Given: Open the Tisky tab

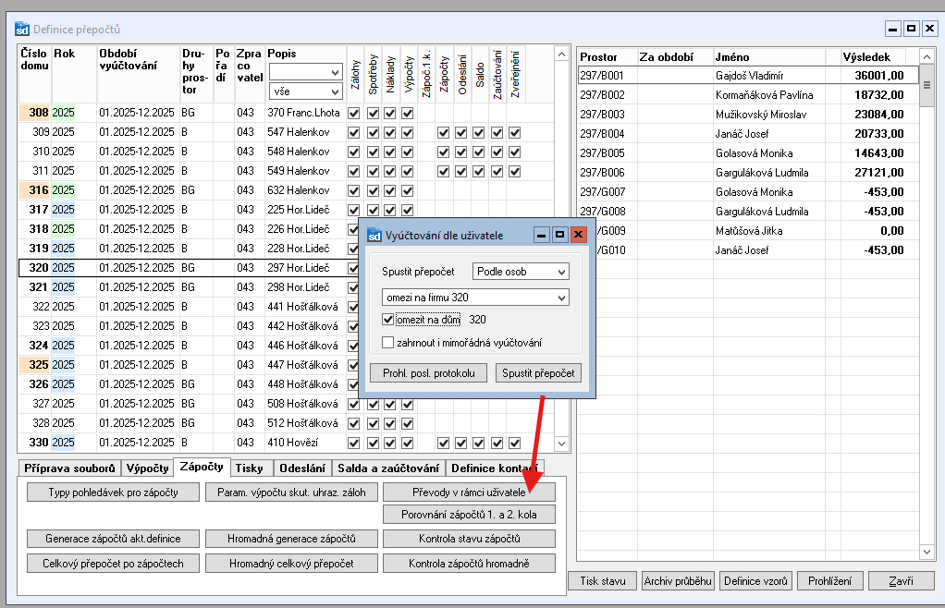Looking at the screenshot, I should 250,468.
